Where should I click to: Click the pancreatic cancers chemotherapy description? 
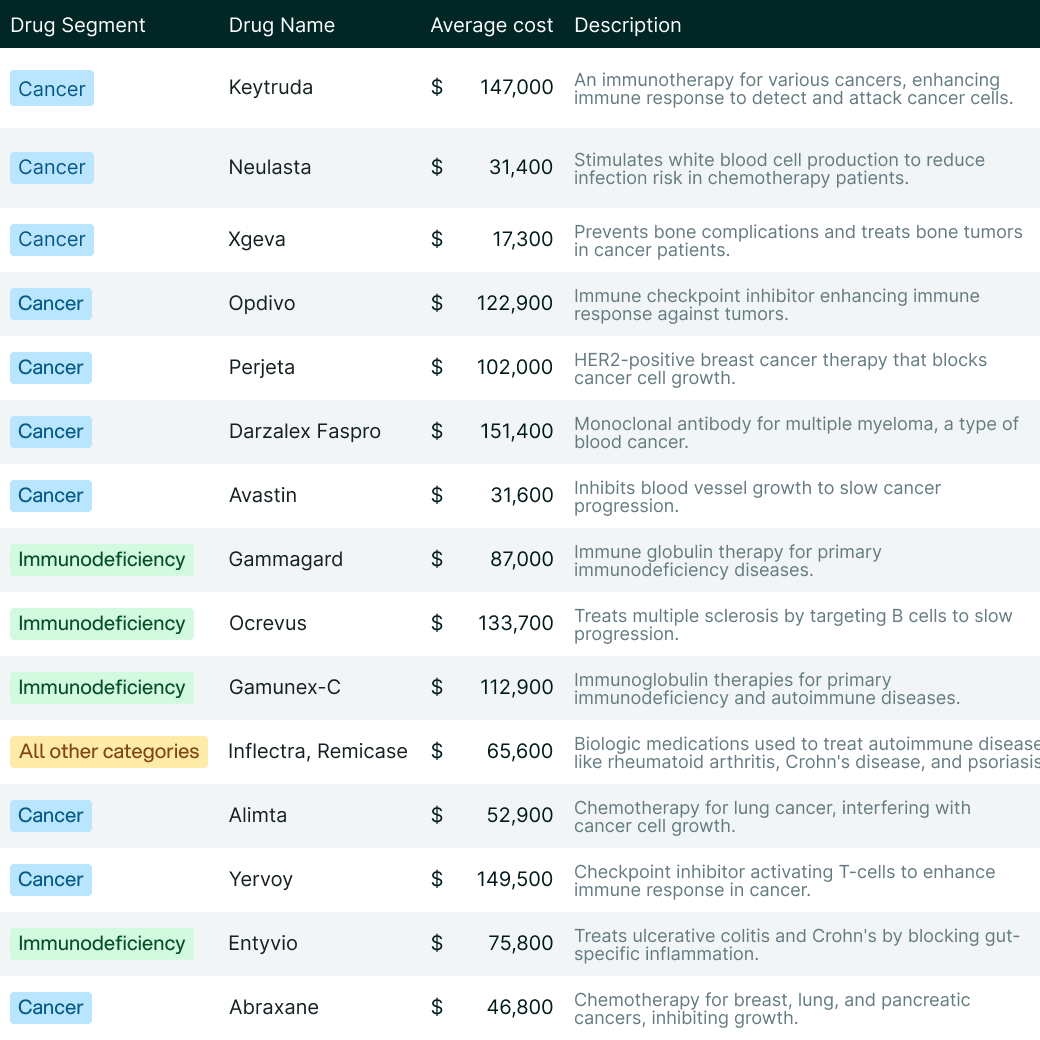(x=773, y=1009)
